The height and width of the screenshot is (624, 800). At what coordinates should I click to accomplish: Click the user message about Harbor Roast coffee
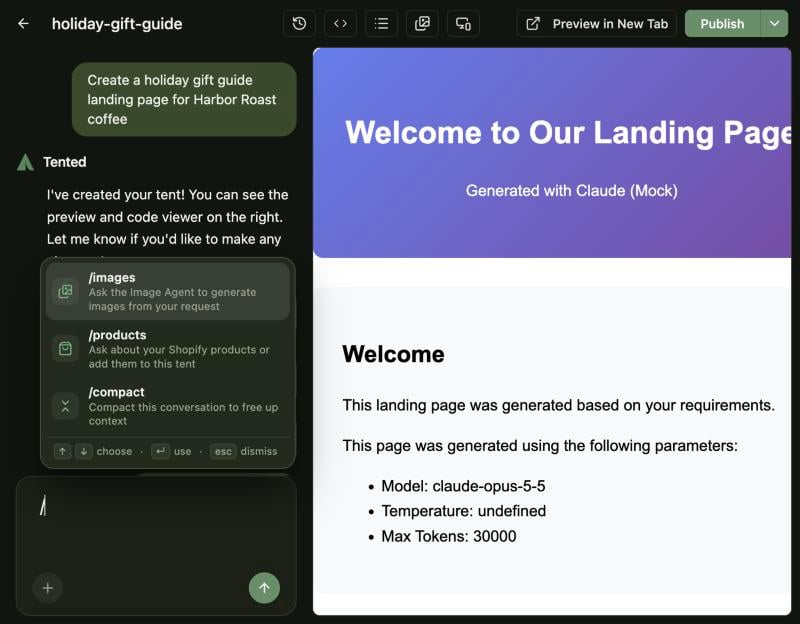[x=184, y=99]
